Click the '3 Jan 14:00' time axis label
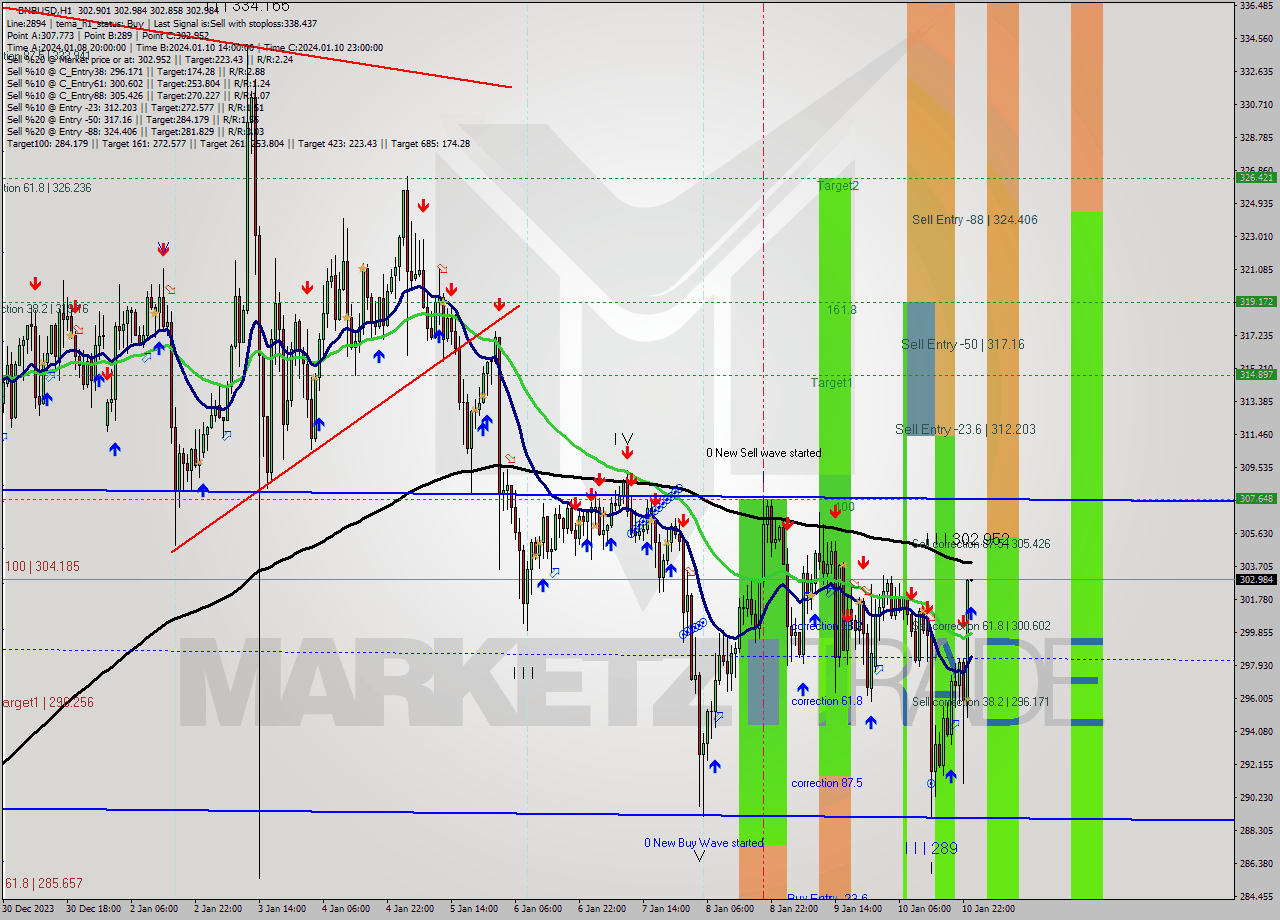This screenshot has width=1280, height=920. click(x=281, y=909)
